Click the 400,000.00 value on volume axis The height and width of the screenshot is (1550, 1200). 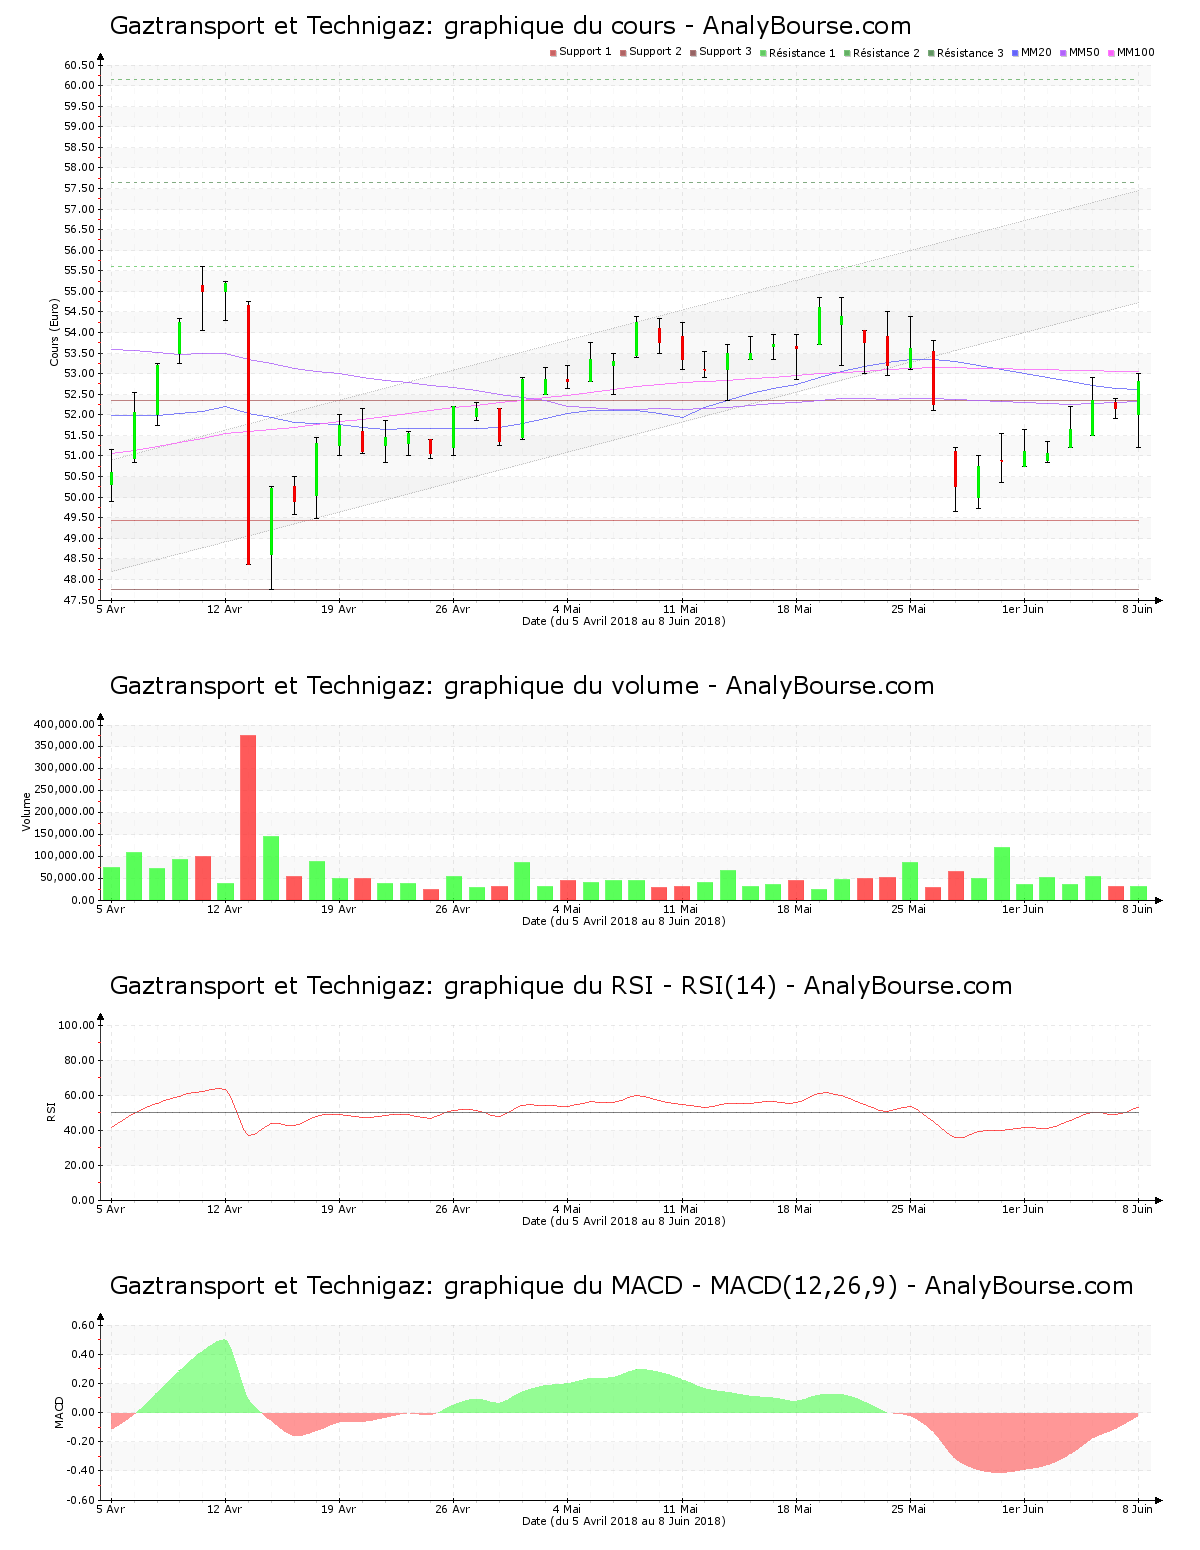pyautogui.click(x=64, y=724)
